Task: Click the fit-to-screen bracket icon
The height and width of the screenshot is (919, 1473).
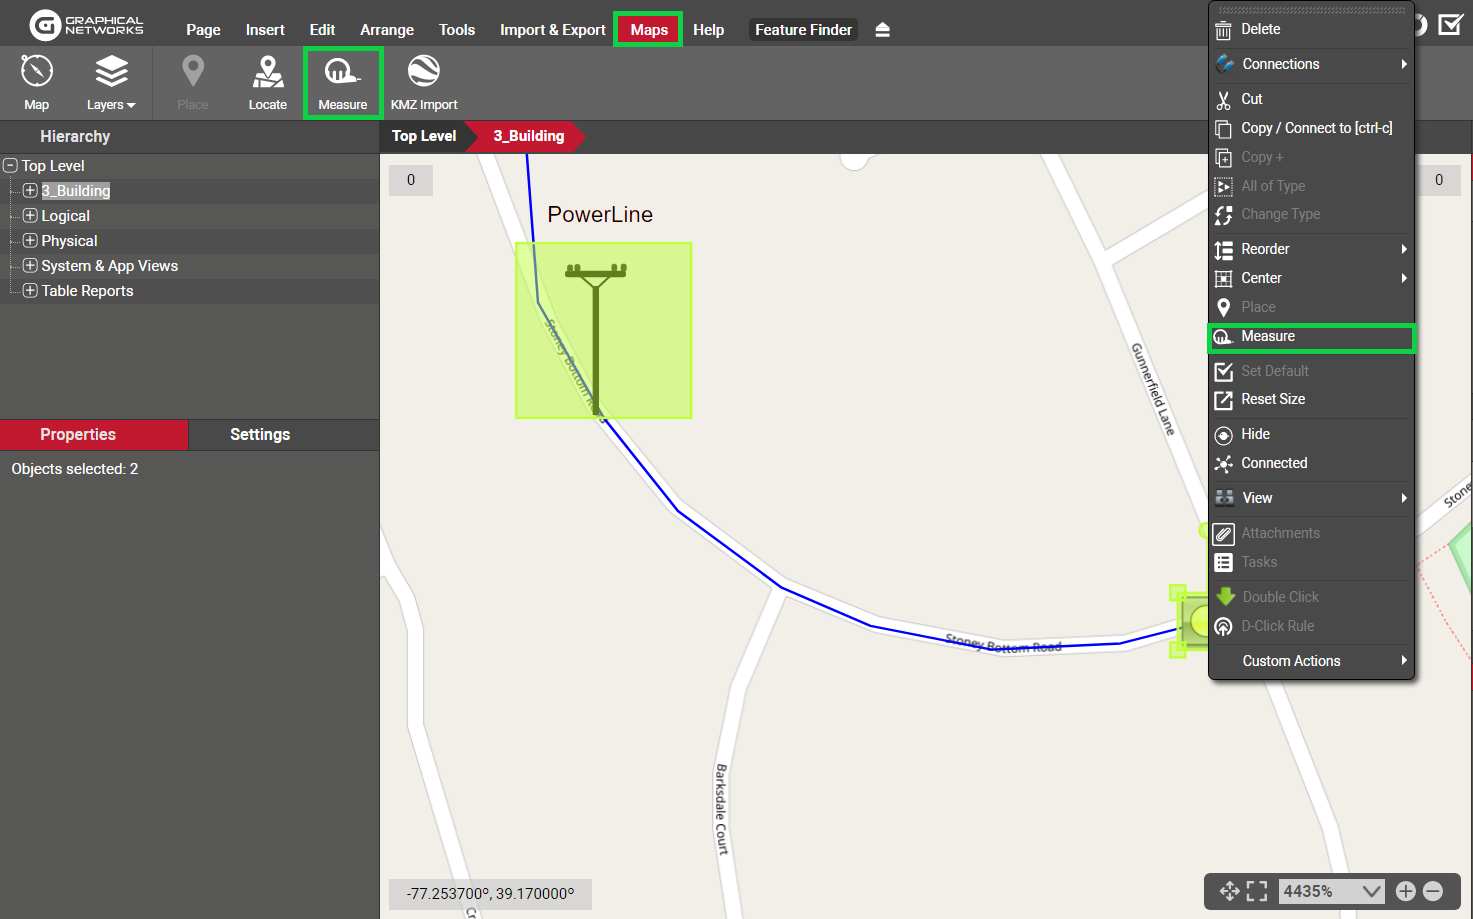Action: coord(1257,891)
